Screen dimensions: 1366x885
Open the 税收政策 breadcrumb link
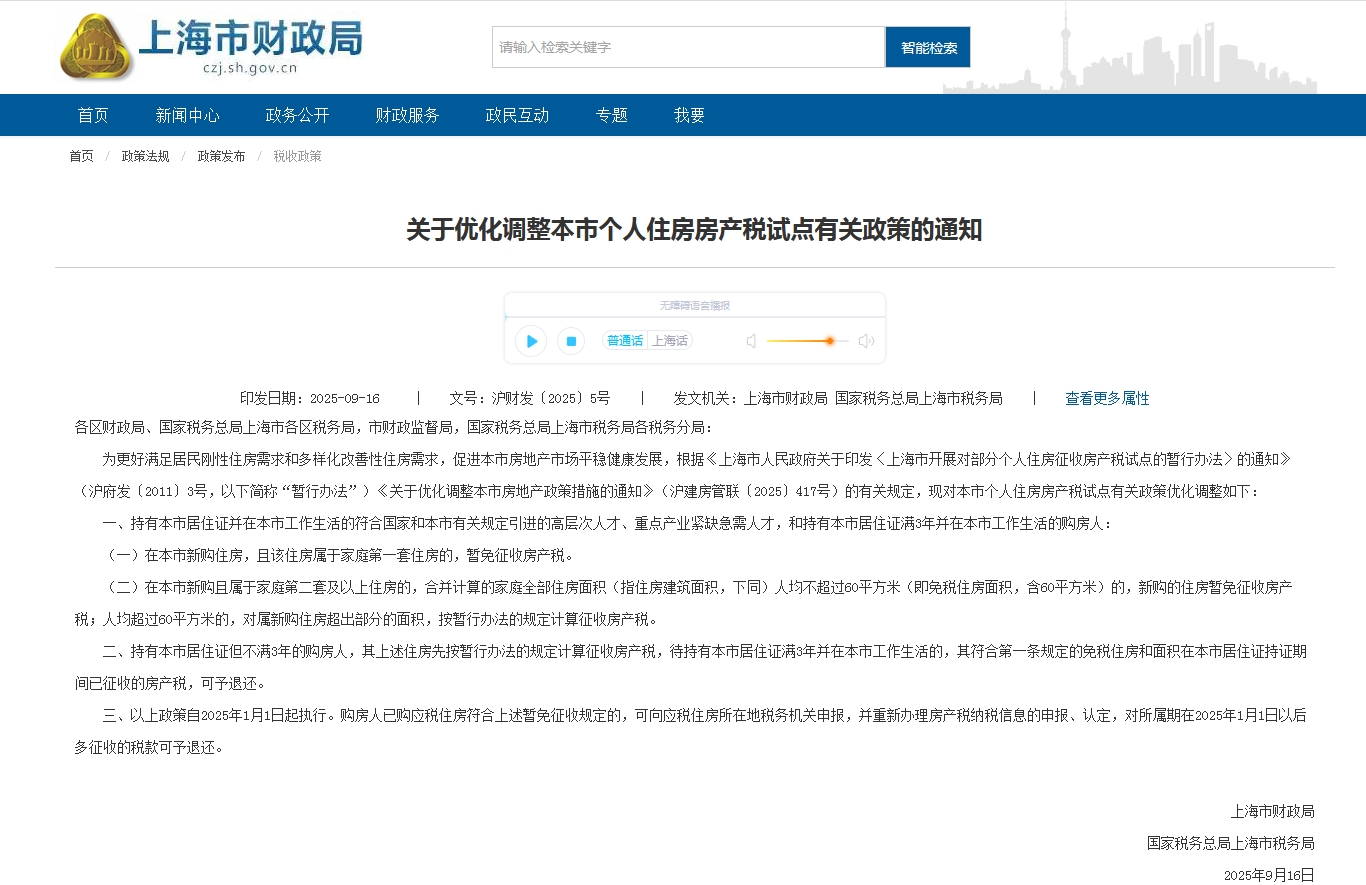298,156
